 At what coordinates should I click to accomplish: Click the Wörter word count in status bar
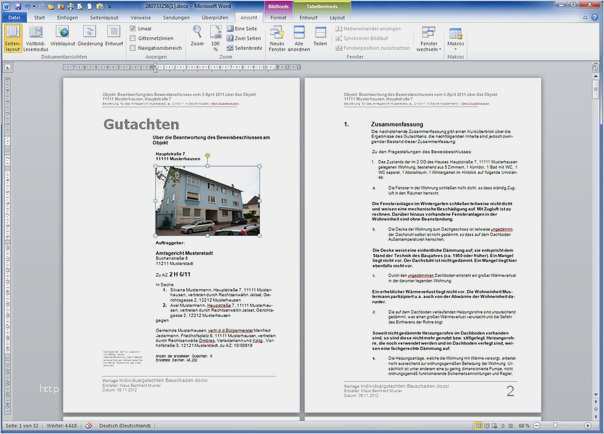click(62, 426)
